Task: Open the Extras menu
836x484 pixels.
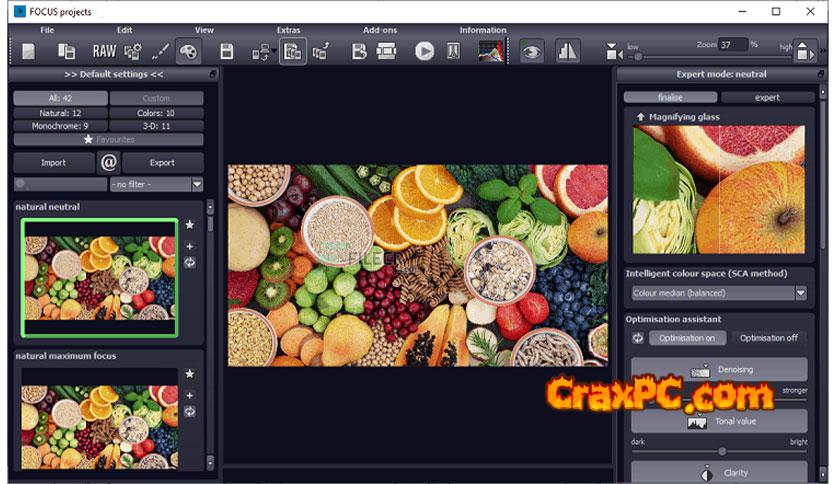Action: (288, 30)
